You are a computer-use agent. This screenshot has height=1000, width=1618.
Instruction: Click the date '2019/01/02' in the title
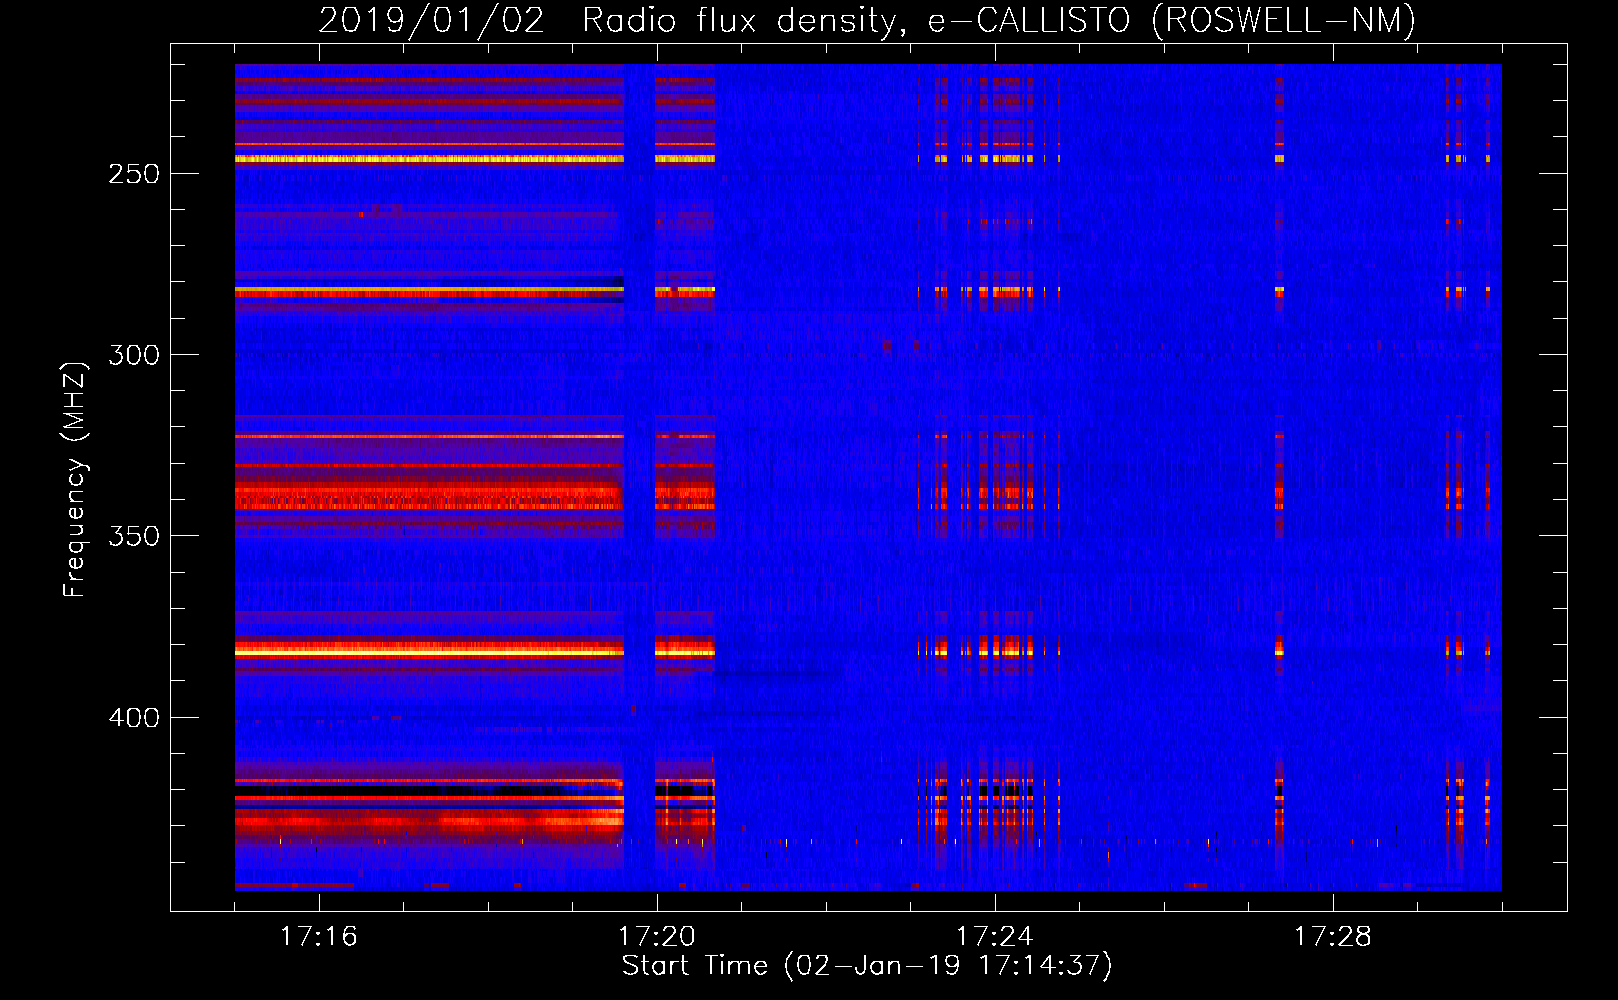point(432,21)
